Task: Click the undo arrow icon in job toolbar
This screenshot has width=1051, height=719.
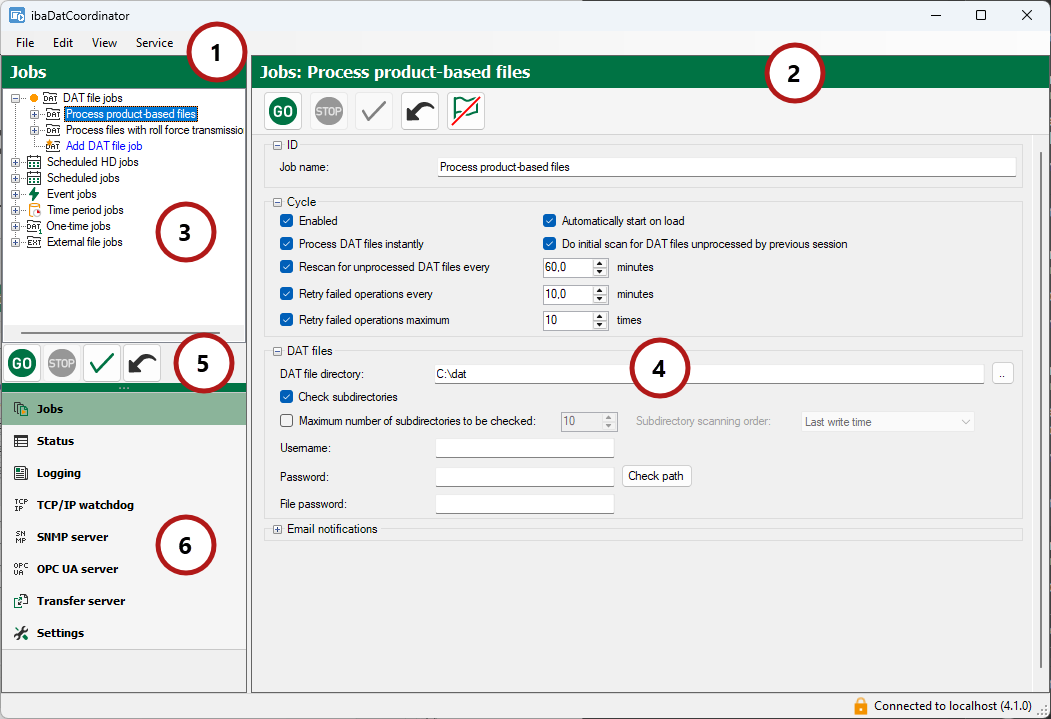Action: pos(420,111)
